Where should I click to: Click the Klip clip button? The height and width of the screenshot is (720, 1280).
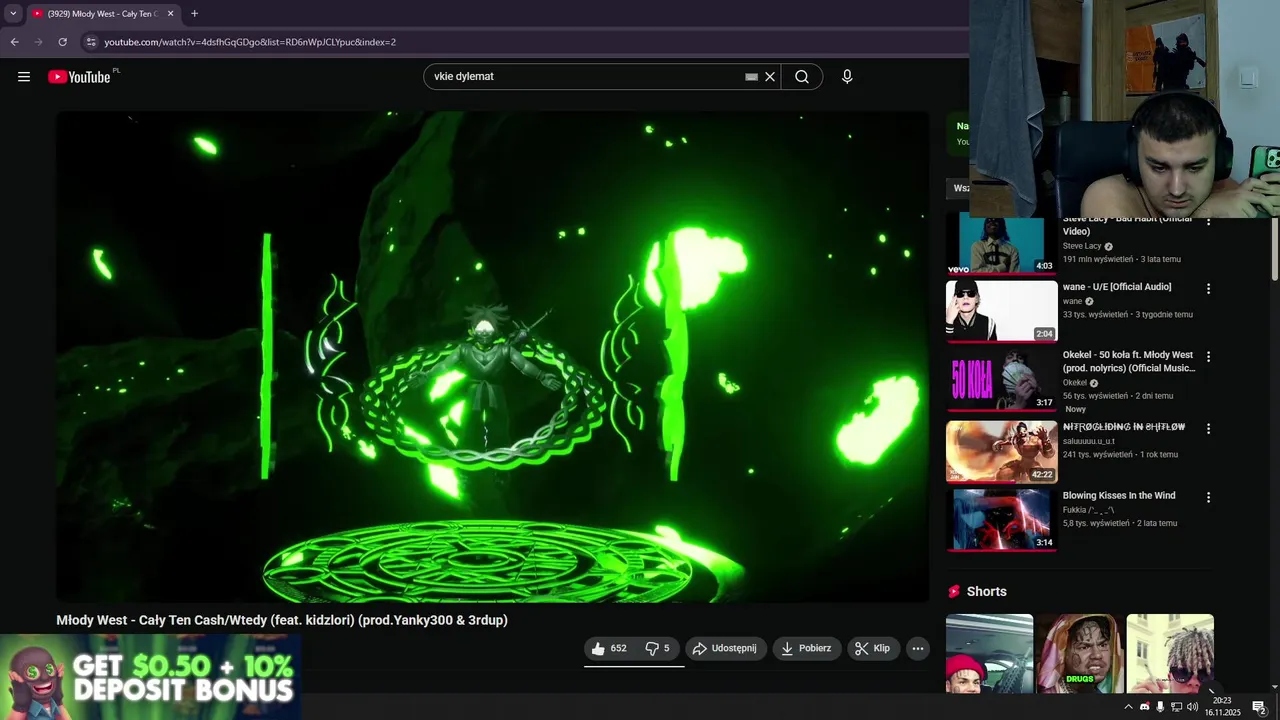click(873, 648)
